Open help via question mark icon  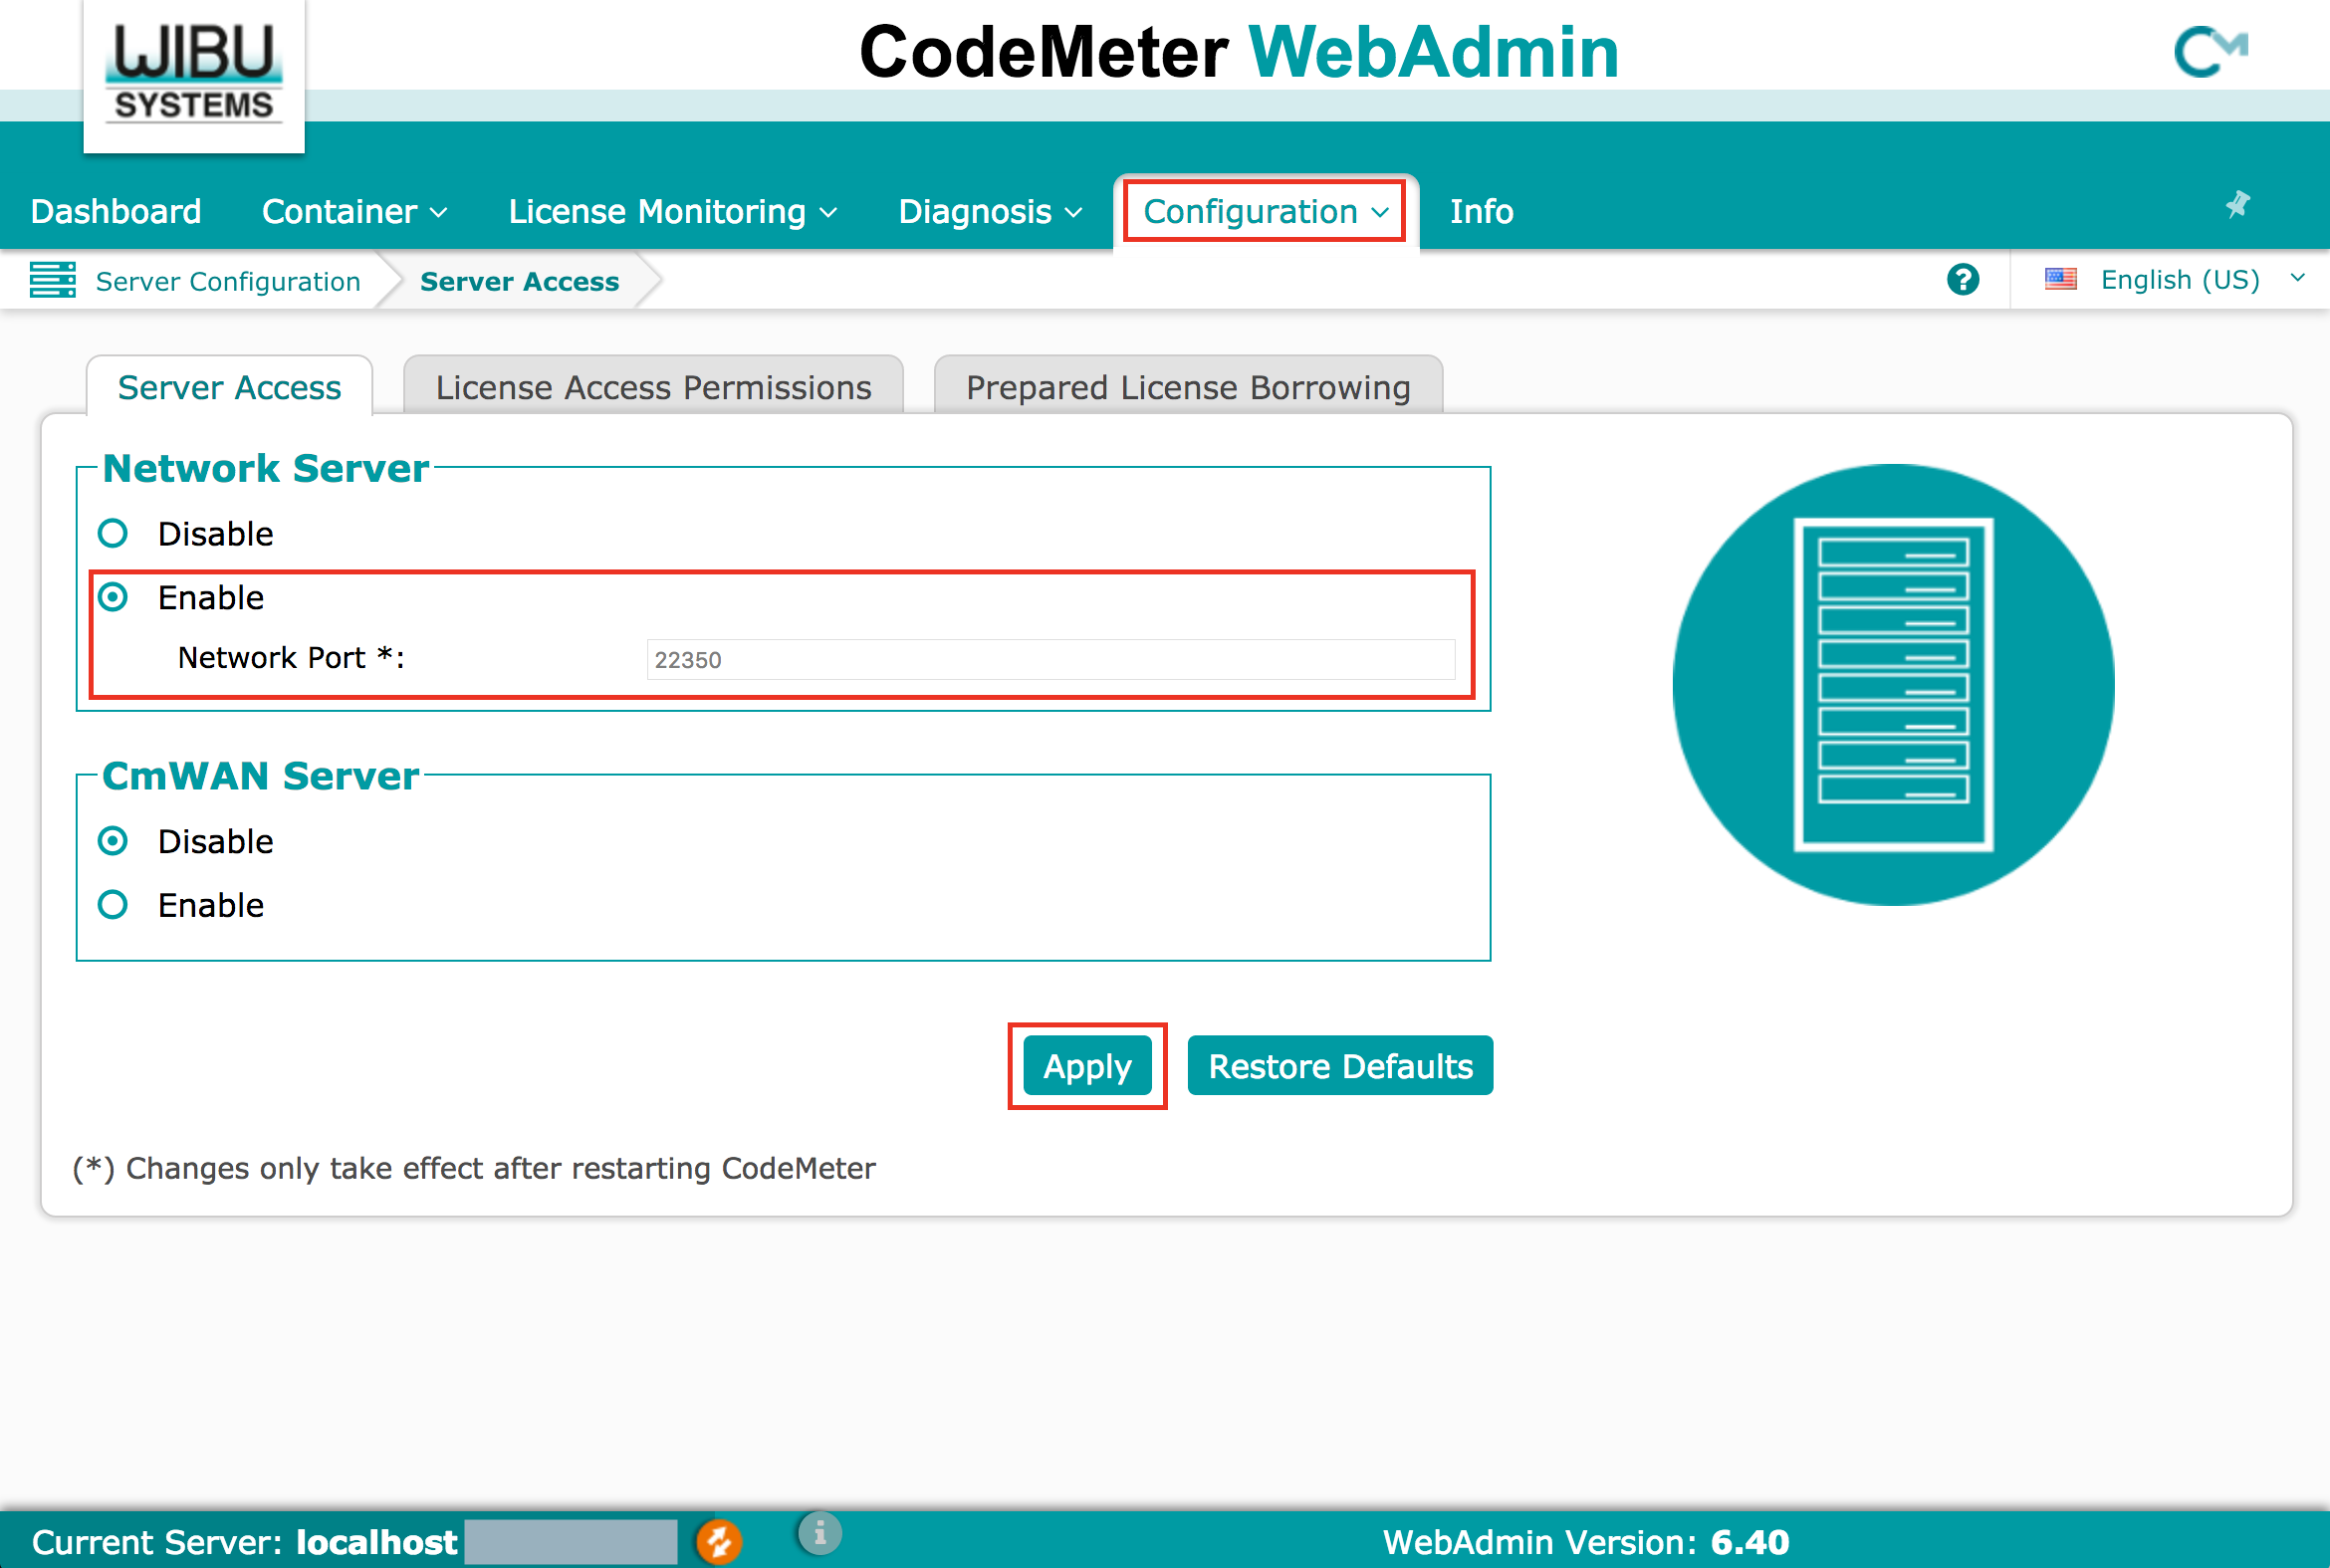[x=1962, y=280]
